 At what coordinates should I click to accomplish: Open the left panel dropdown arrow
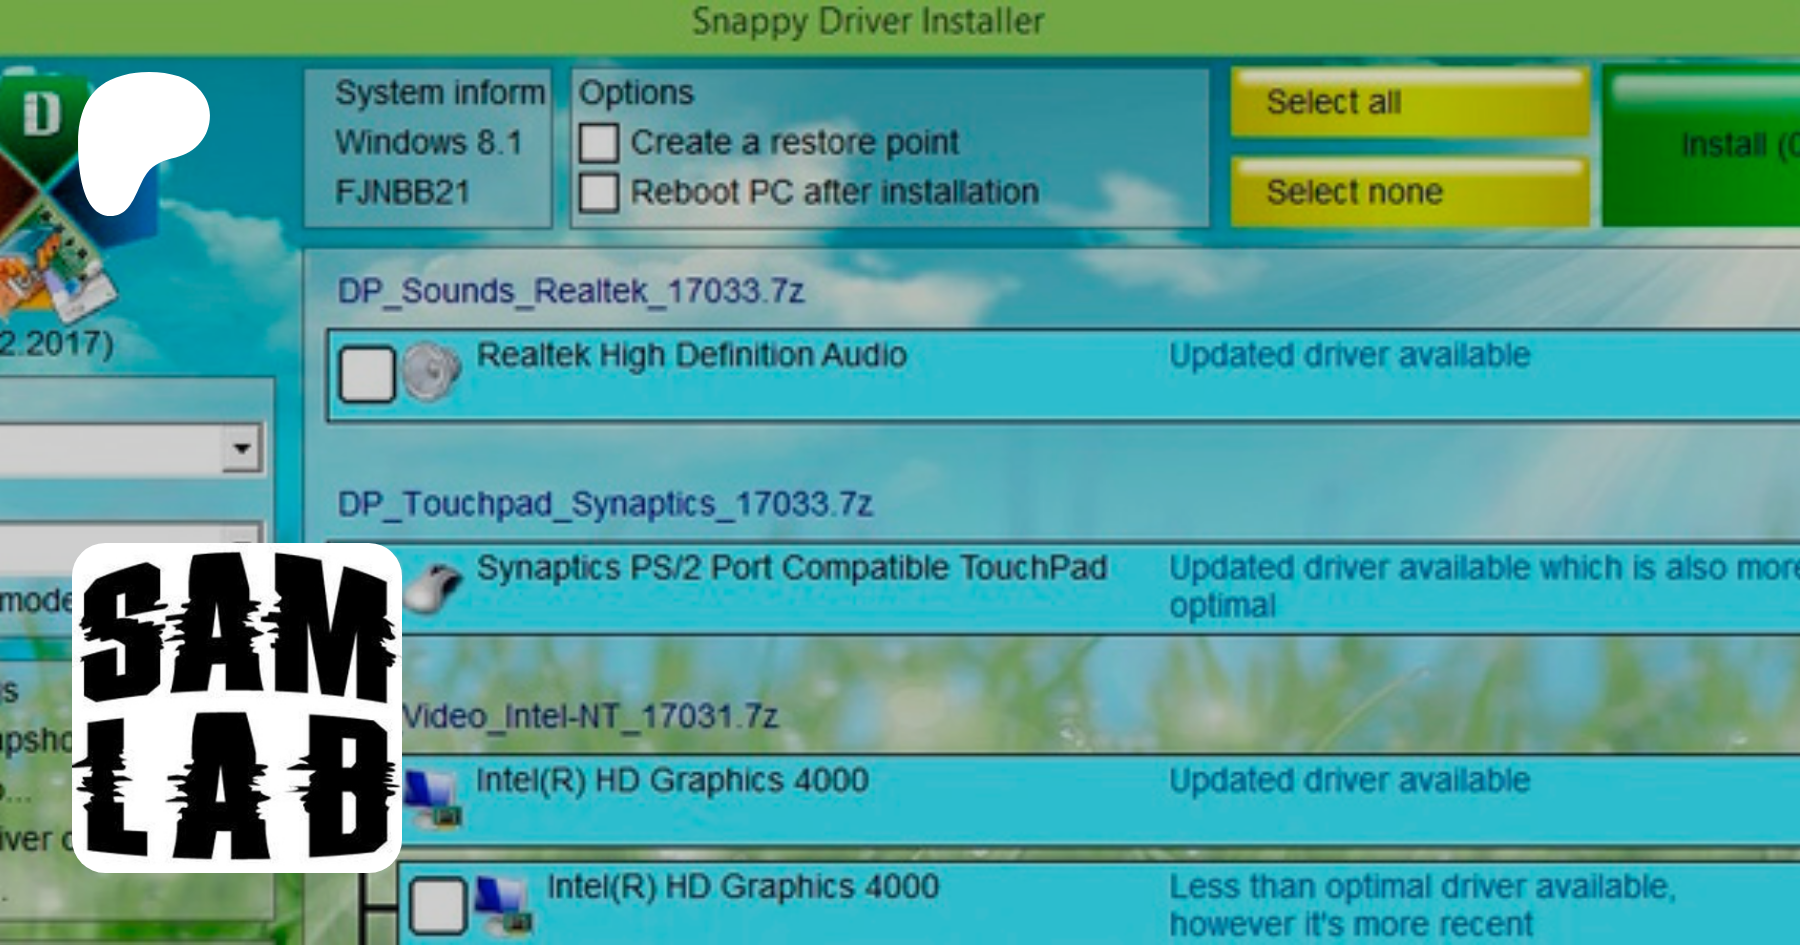(x=241, y=448)
